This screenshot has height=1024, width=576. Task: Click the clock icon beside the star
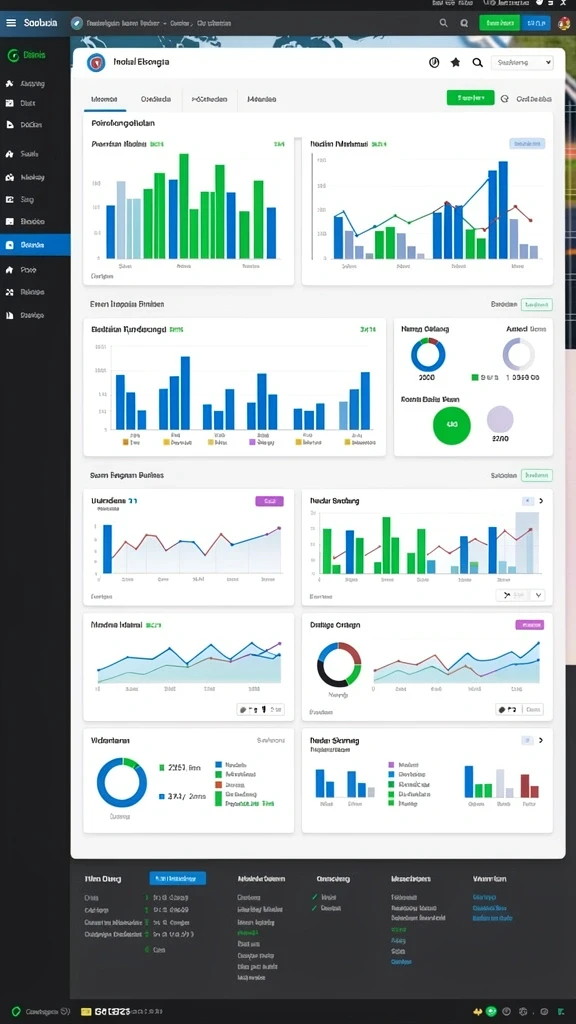[x=434, y=63]
